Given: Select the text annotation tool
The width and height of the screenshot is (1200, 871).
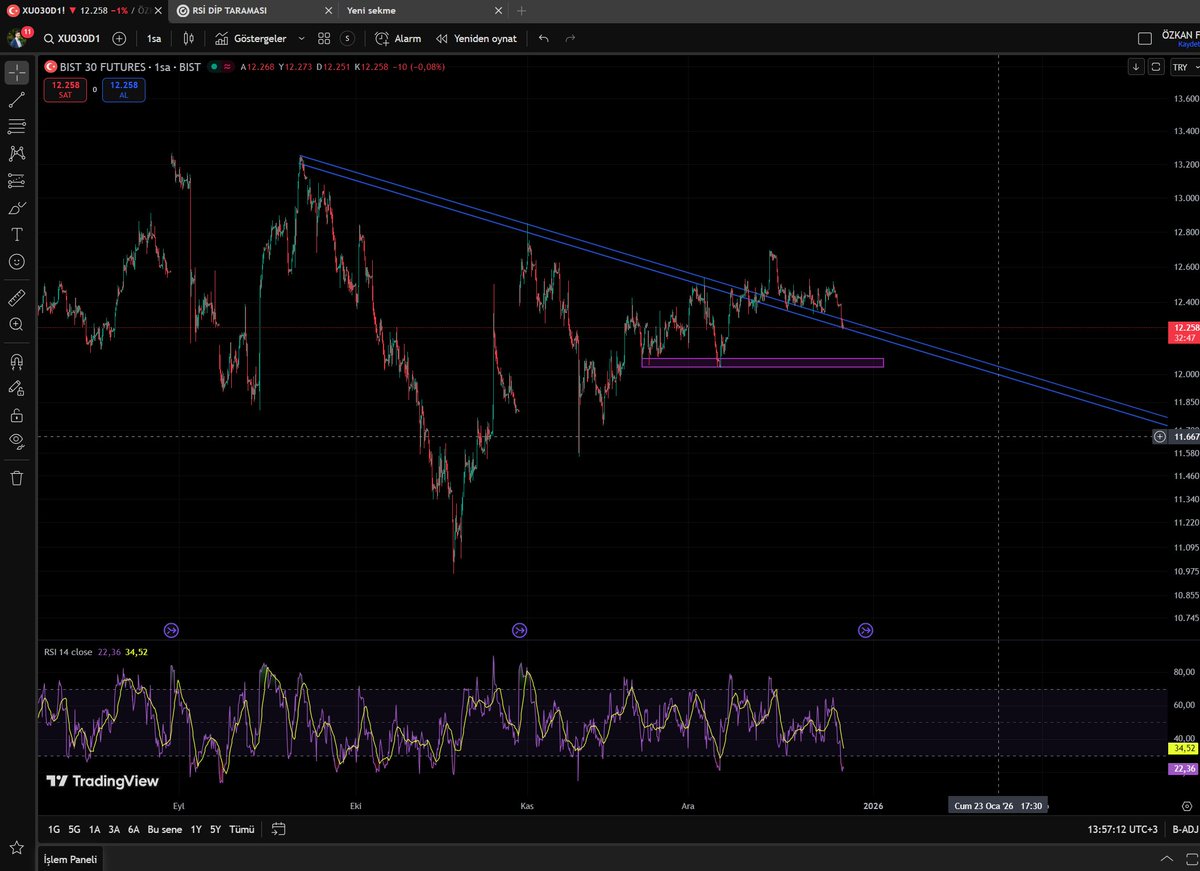Looking at the screenshot, I should 16,234.
